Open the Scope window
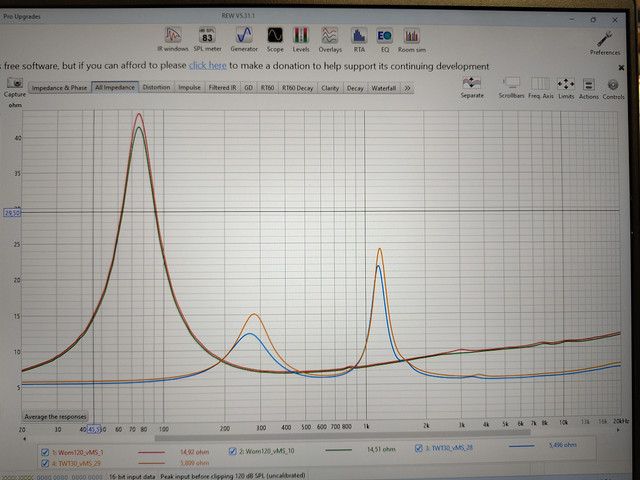This screenshot has height=480, width=640. point(274,38)
